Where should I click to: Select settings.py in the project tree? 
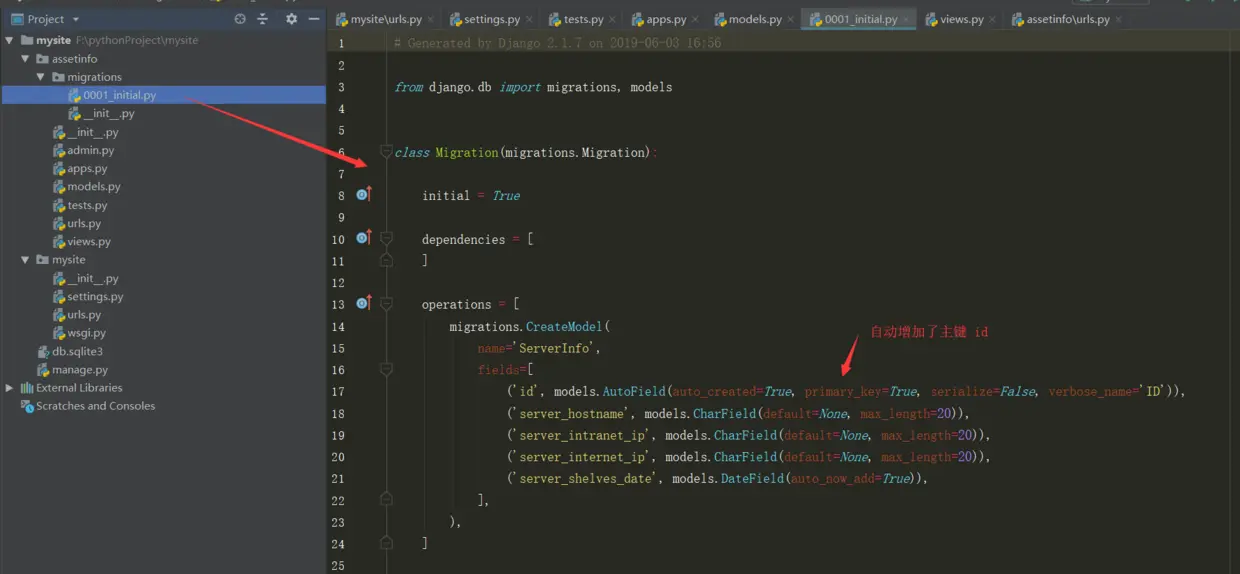click(x=95, y=297)
